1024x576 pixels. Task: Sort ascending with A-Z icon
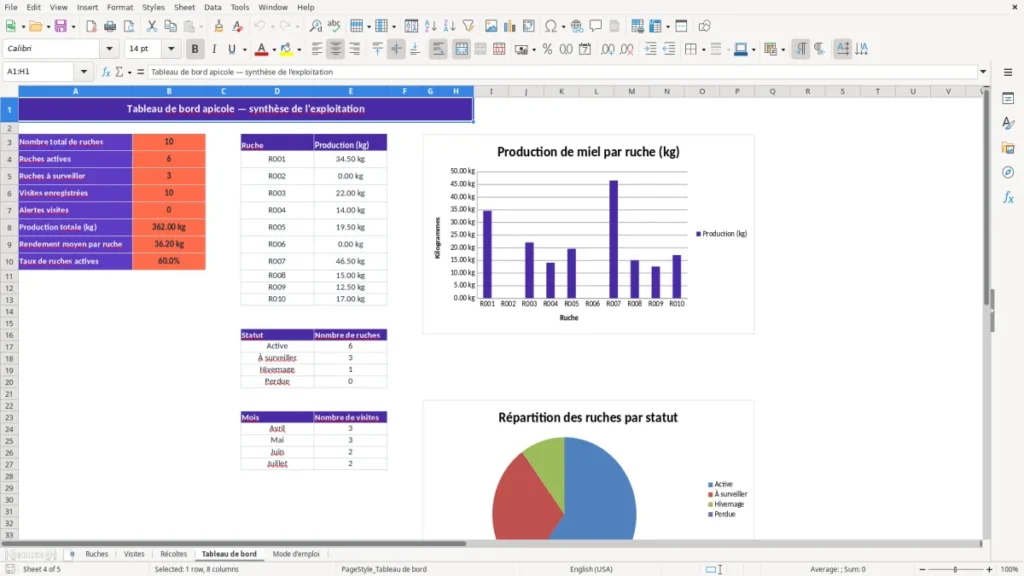coord(430,26)
